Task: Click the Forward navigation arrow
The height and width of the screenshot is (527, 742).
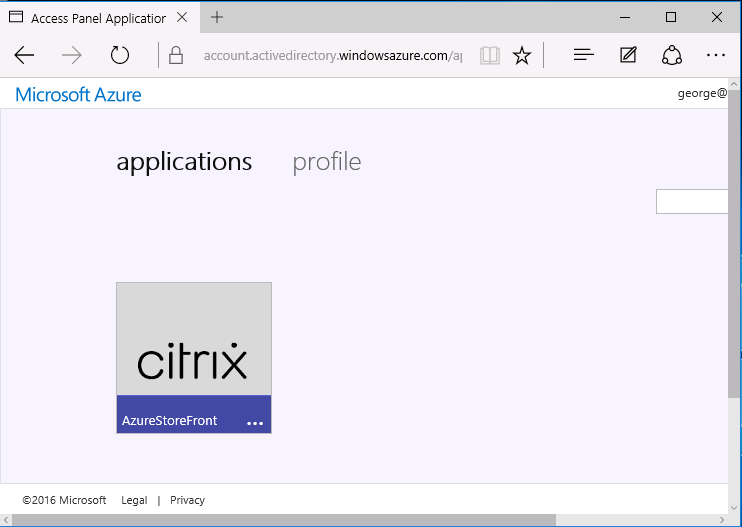Action: point(72,56)
